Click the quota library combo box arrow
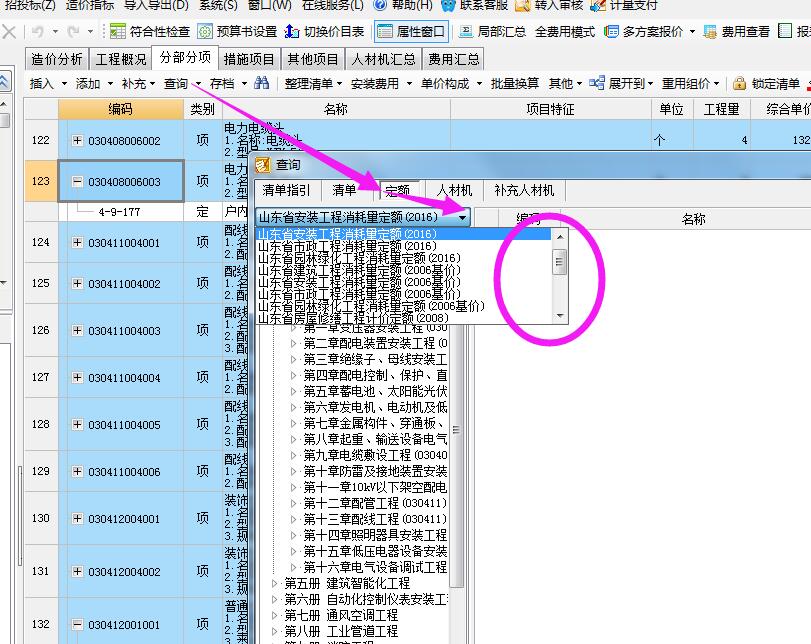The height and width of the screenshot is (644, 811). tap(462, 217)
